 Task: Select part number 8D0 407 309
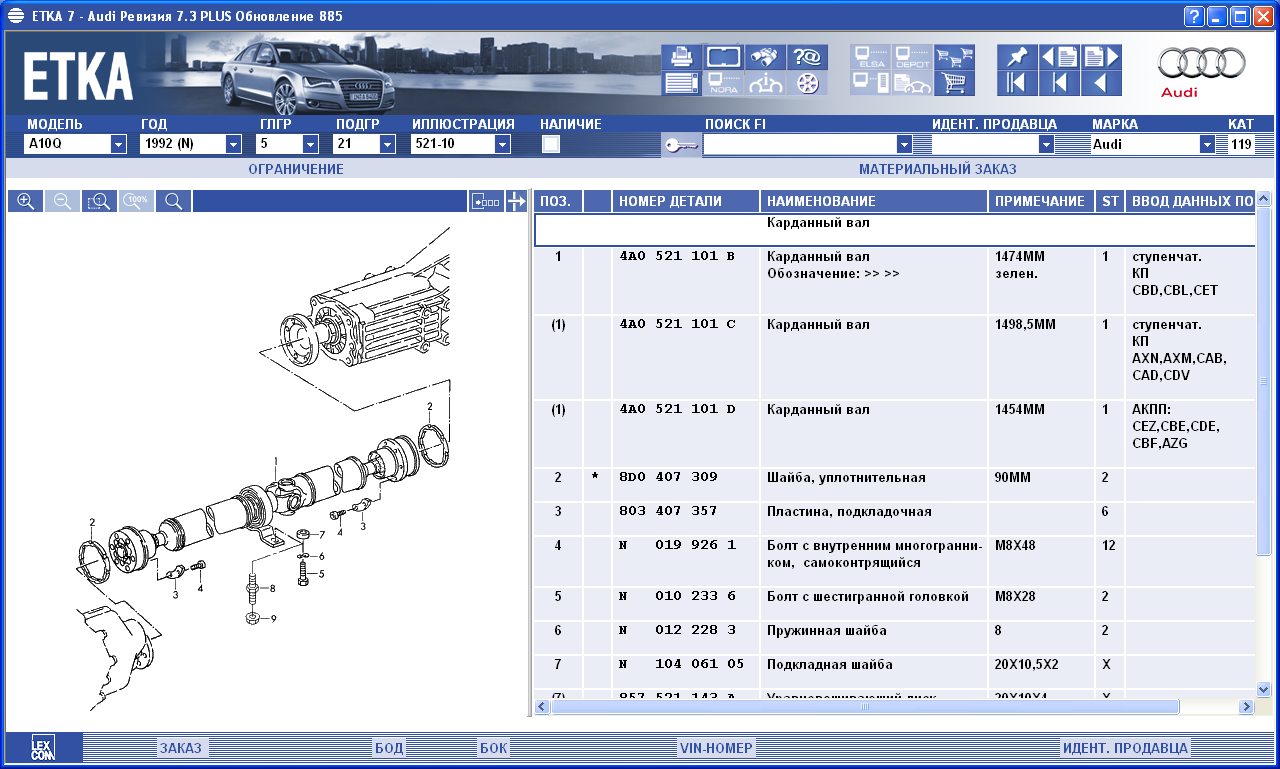click(668, 477)
